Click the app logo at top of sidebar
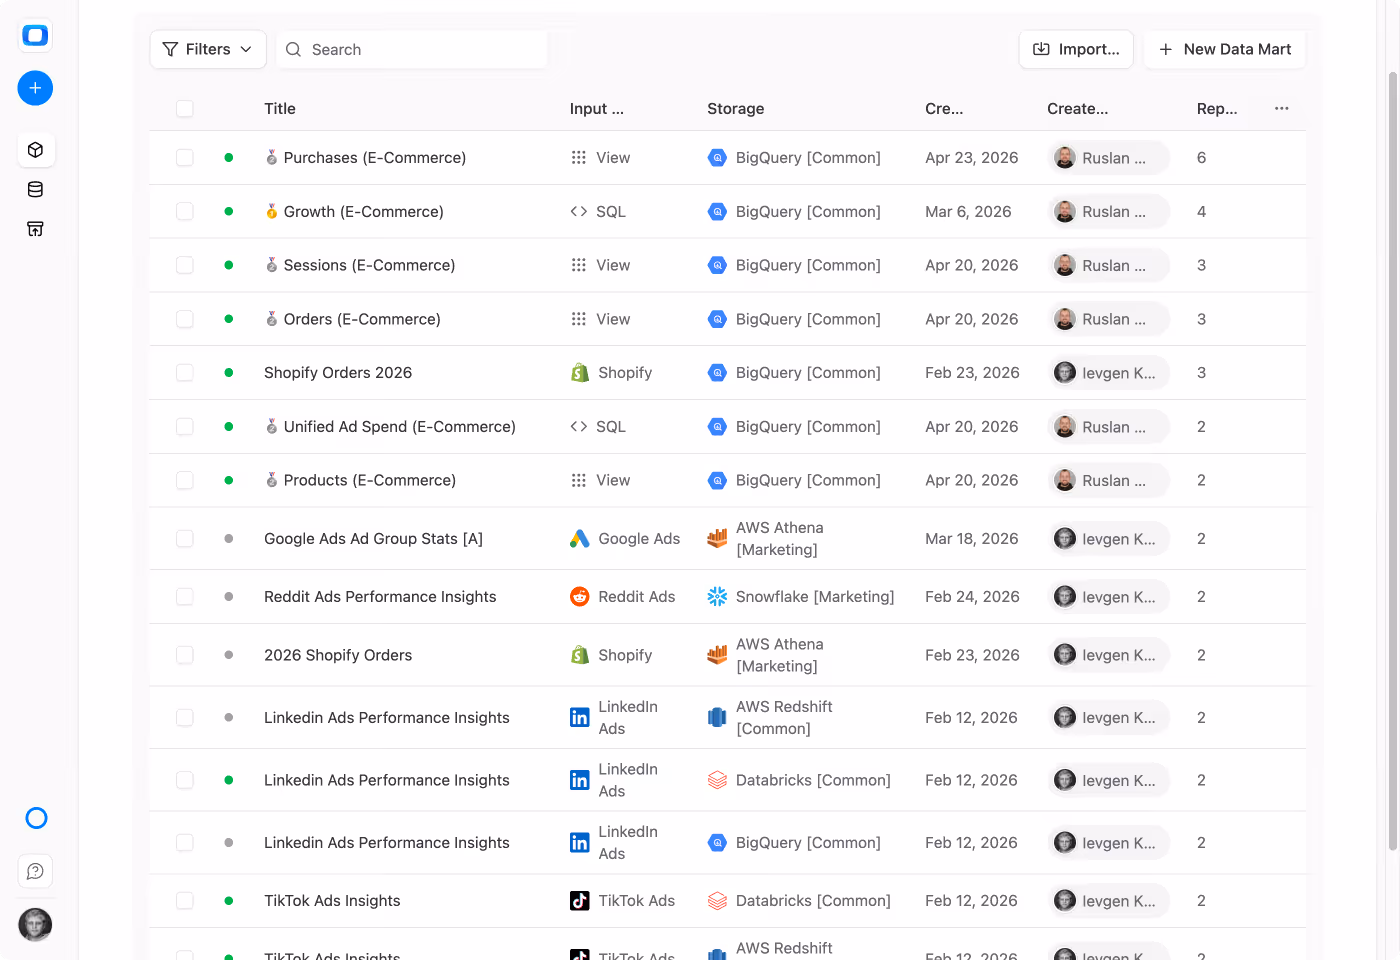The width and height of the screenshot is (1400, 960). pos(35,36)
